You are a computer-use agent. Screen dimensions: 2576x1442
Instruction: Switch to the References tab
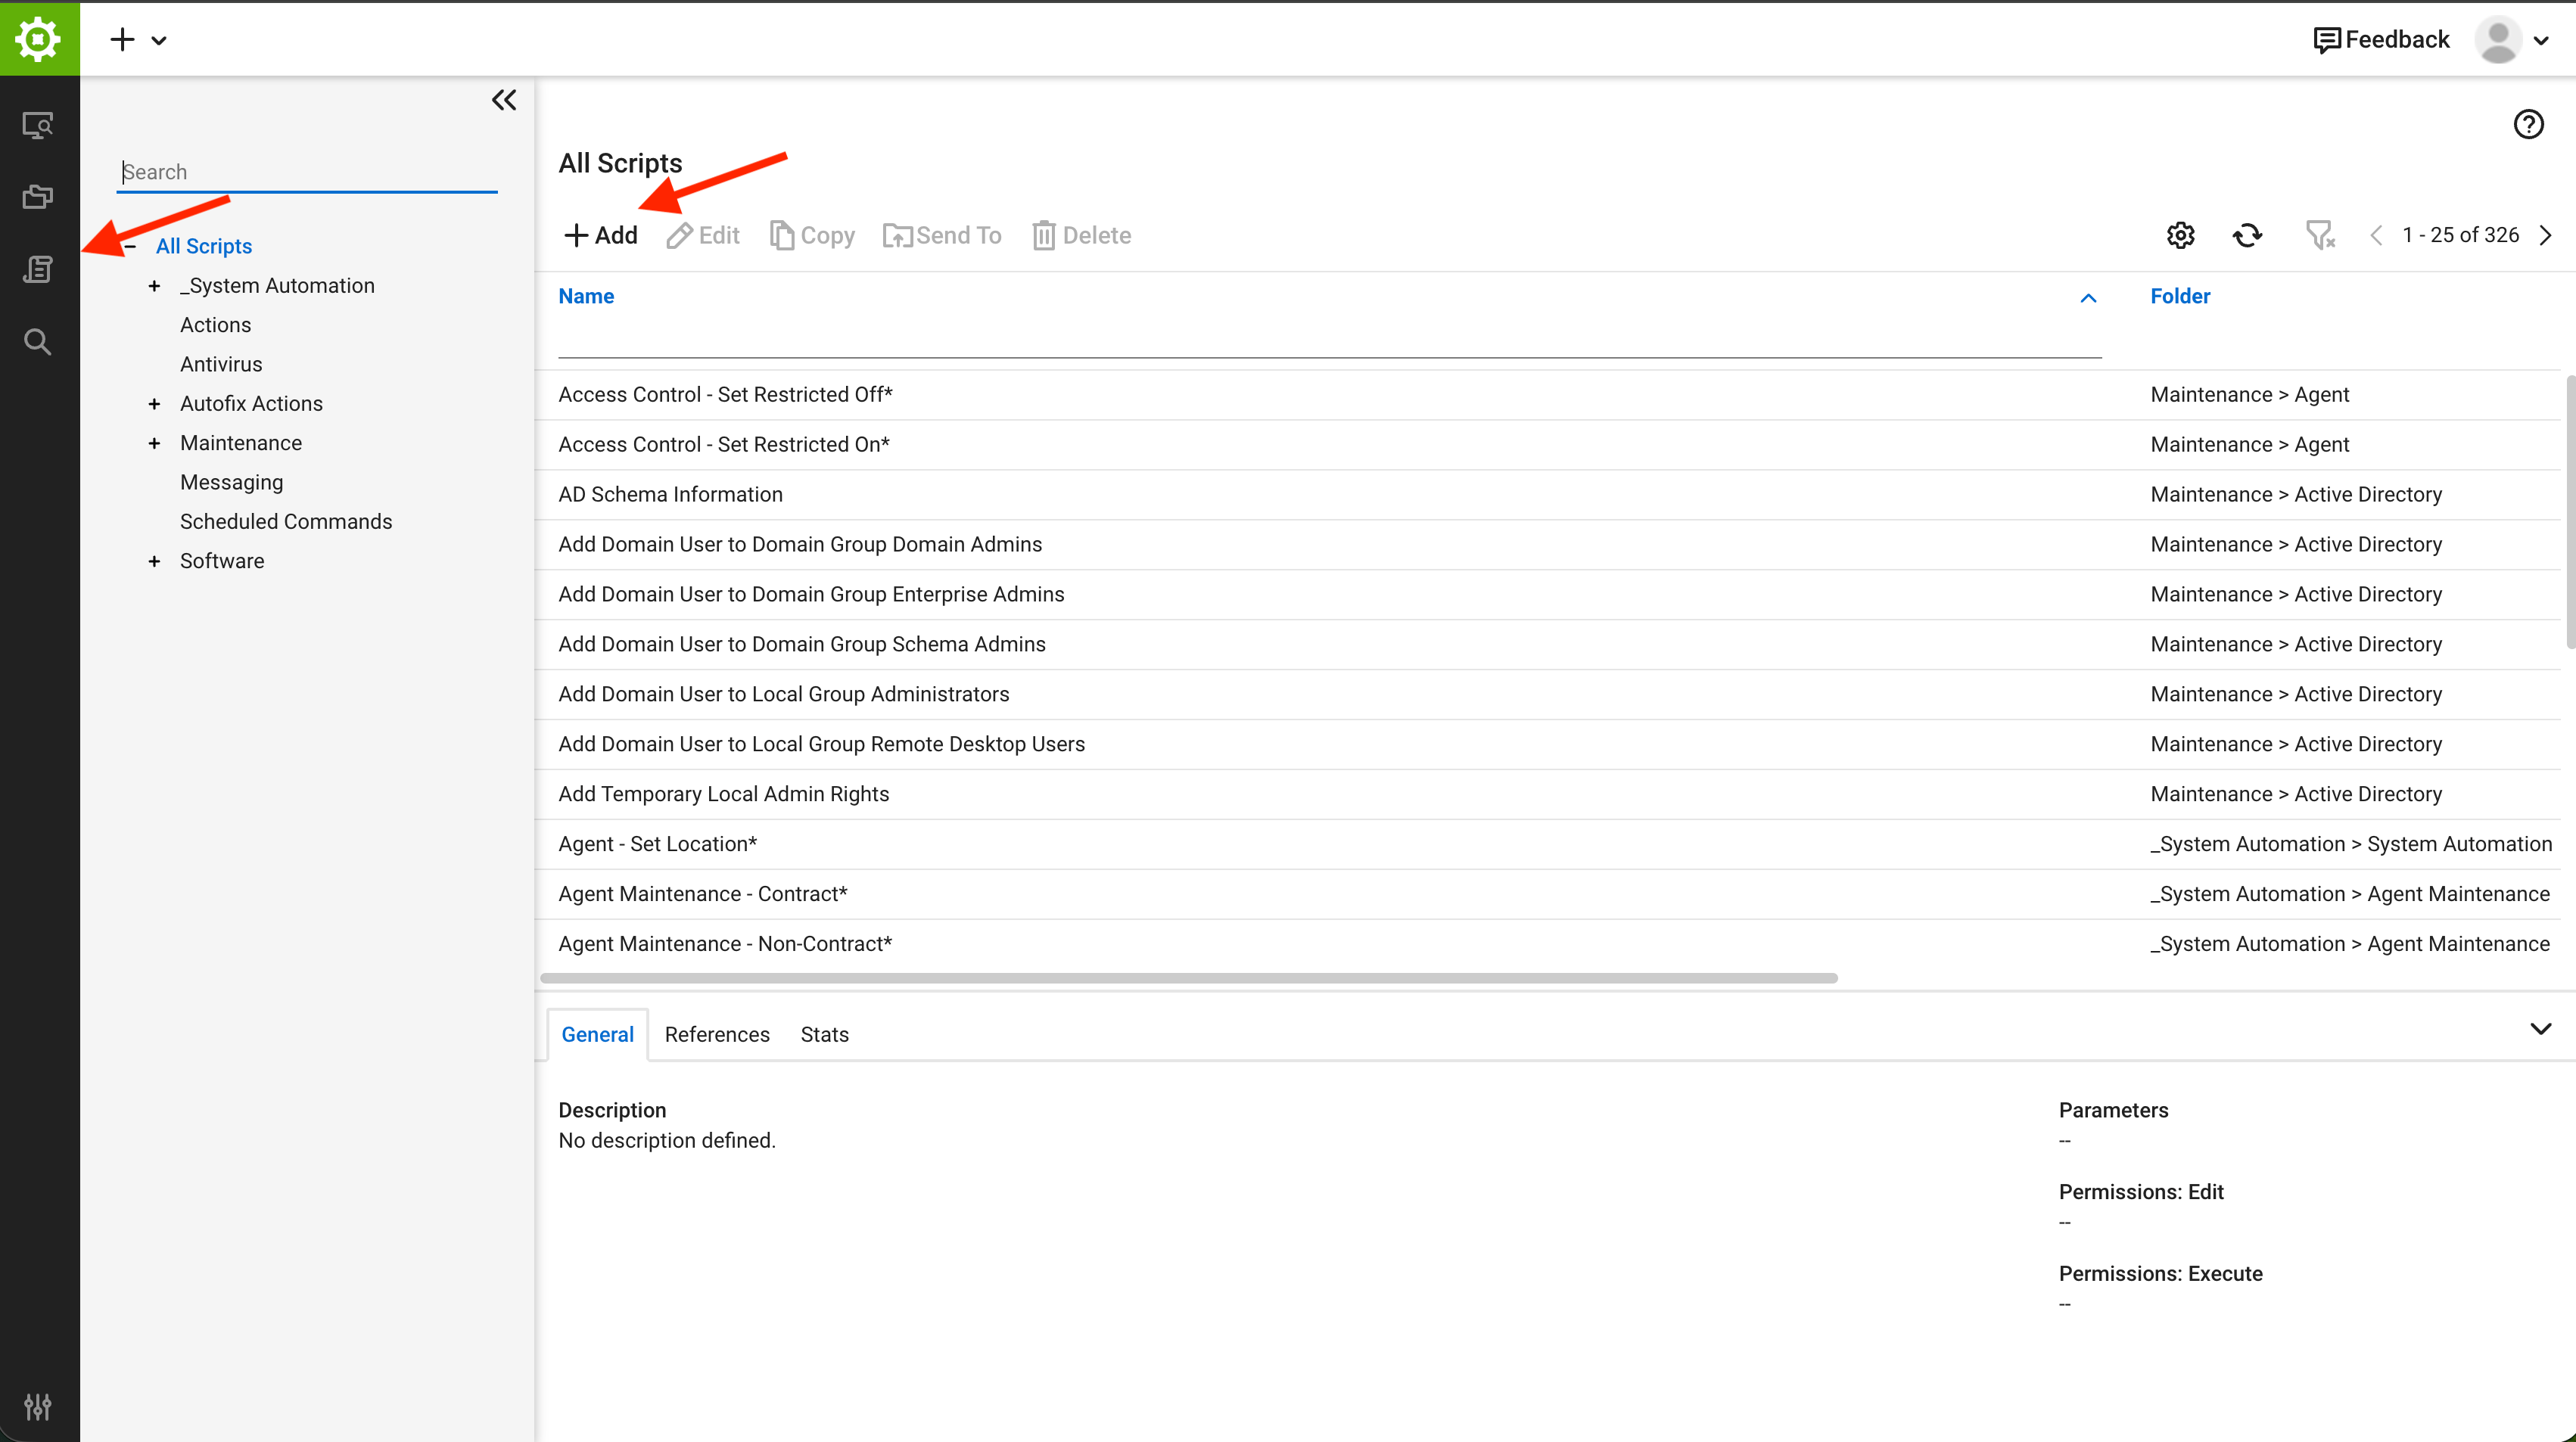(x=717, y=1035)
